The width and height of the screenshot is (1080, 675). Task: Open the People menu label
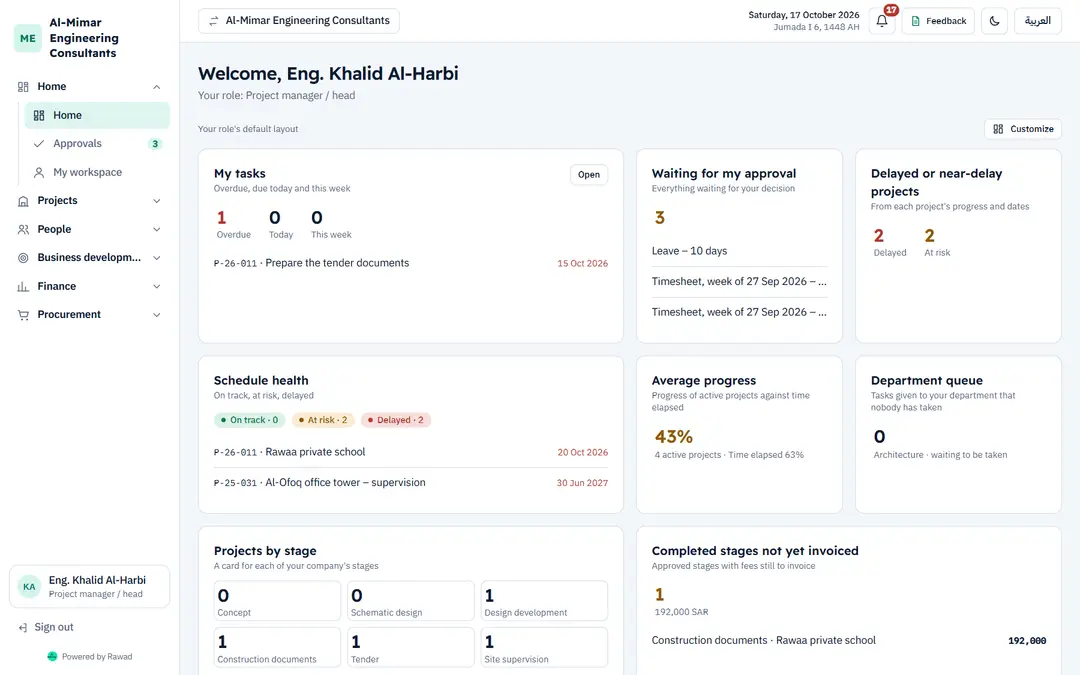pyautogui.click(x=54, y=229)
